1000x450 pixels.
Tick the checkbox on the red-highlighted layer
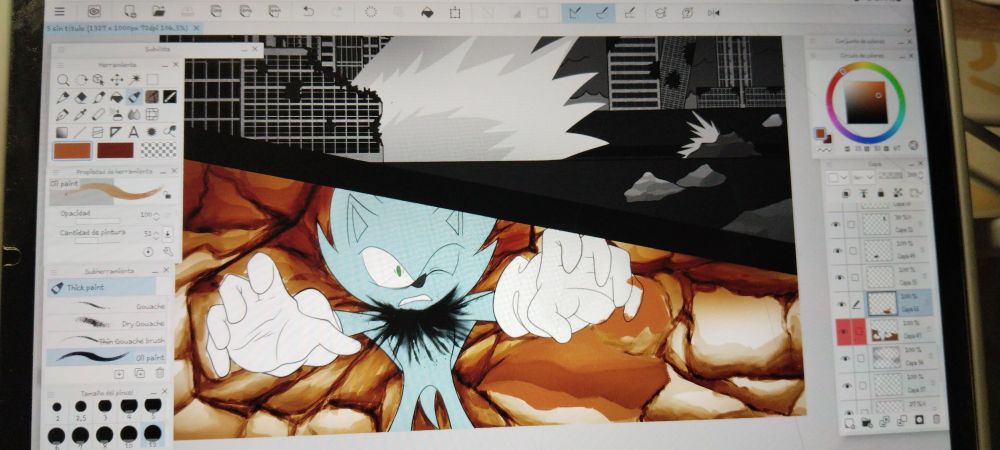tap(860, 332)
